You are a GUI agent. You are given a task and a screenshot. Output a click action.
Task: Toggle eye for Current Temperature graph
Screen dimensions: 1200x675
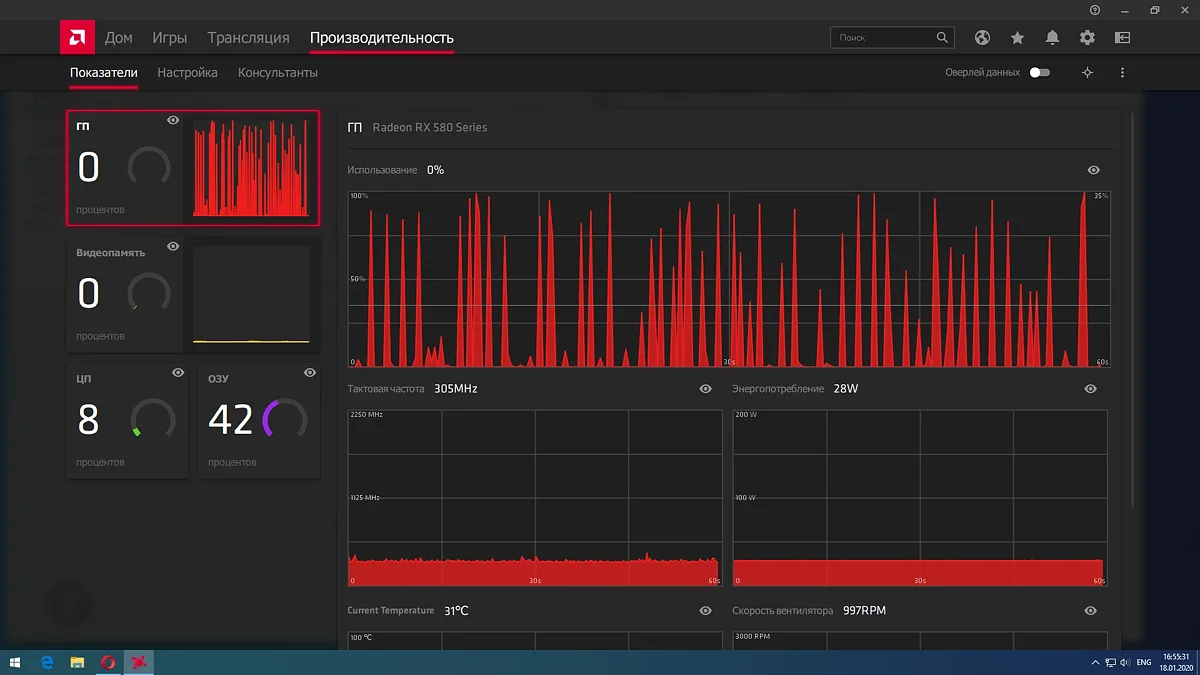click(706, 611)
